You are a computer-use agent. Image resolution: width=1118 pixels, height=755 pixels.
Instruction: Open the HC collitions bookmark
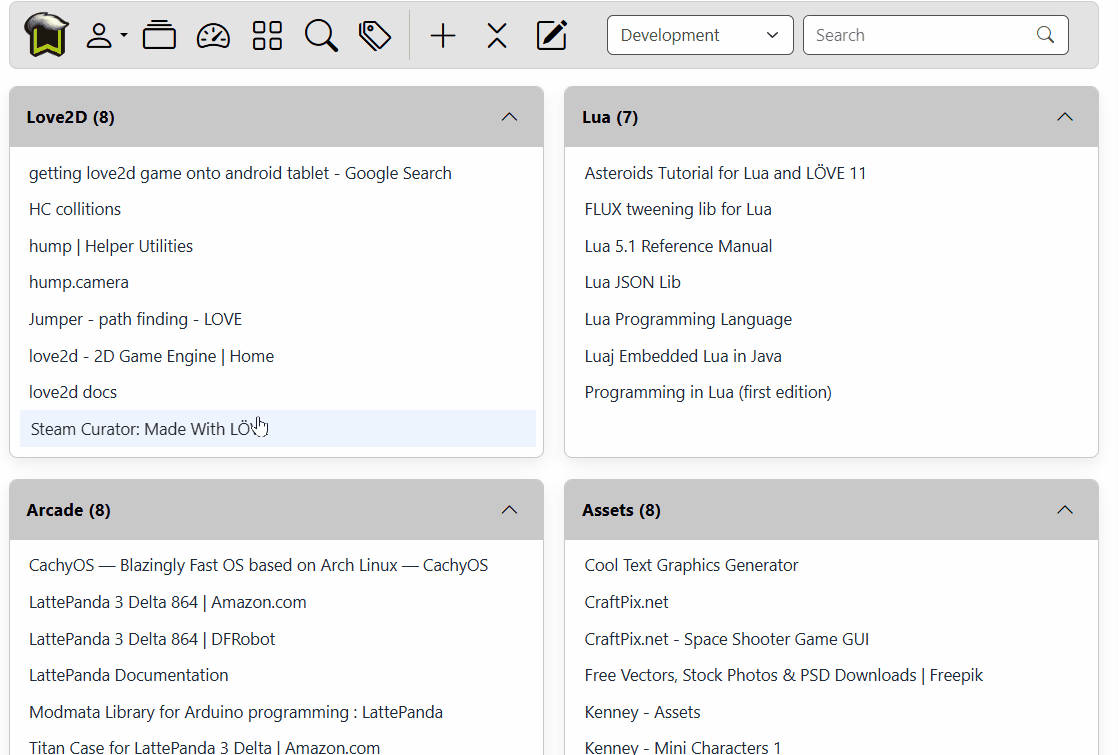click(75, 209)
